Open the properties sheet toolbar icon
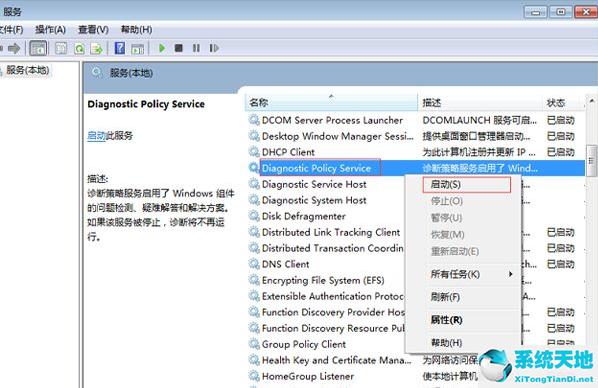Screen dimensions: 598x388 point(61,48)
